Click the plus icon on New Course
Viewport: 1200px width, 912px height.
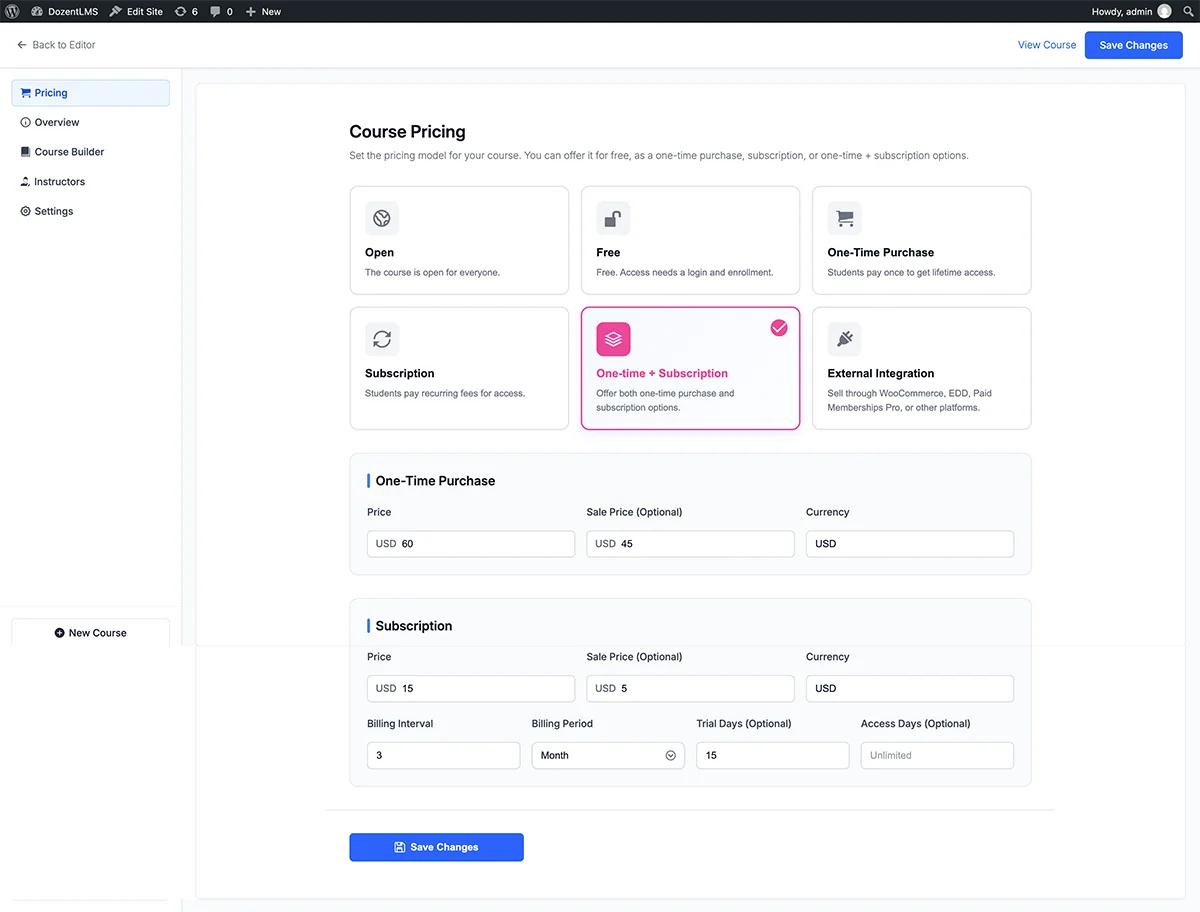click(x=60, y=633)
